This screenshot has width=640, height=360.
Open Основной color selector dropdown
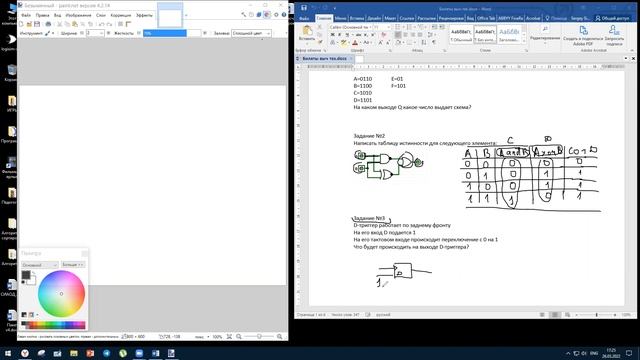pos(40,265)
